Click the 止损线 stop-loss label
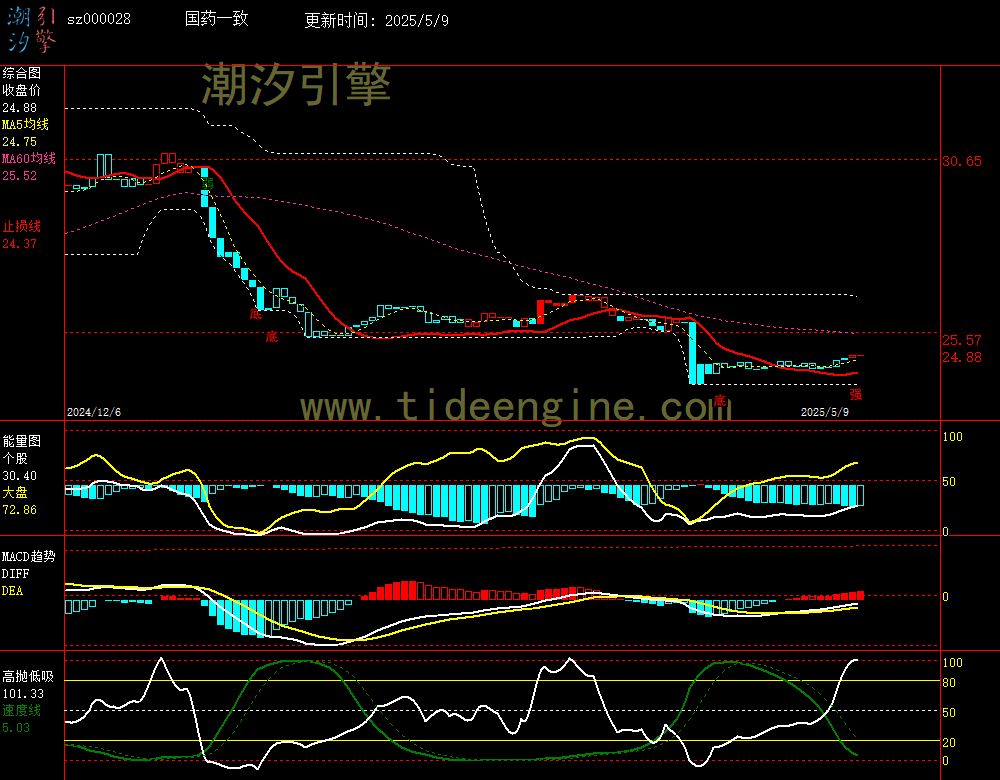The image size is (1000, 780). coord(22,226)
